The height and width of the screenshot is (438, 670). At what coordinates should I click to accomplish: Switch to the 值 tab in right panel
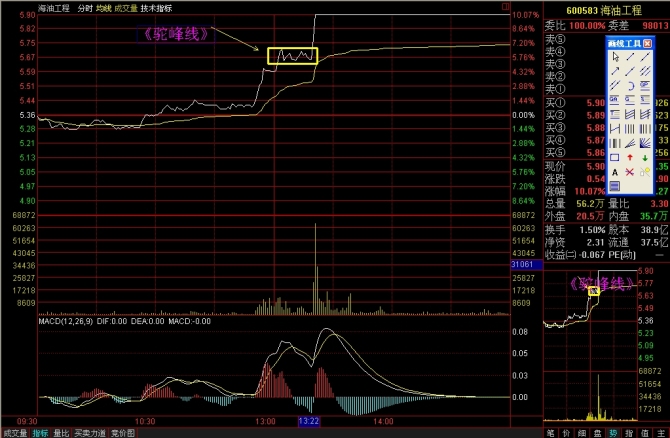click(645, 433)
